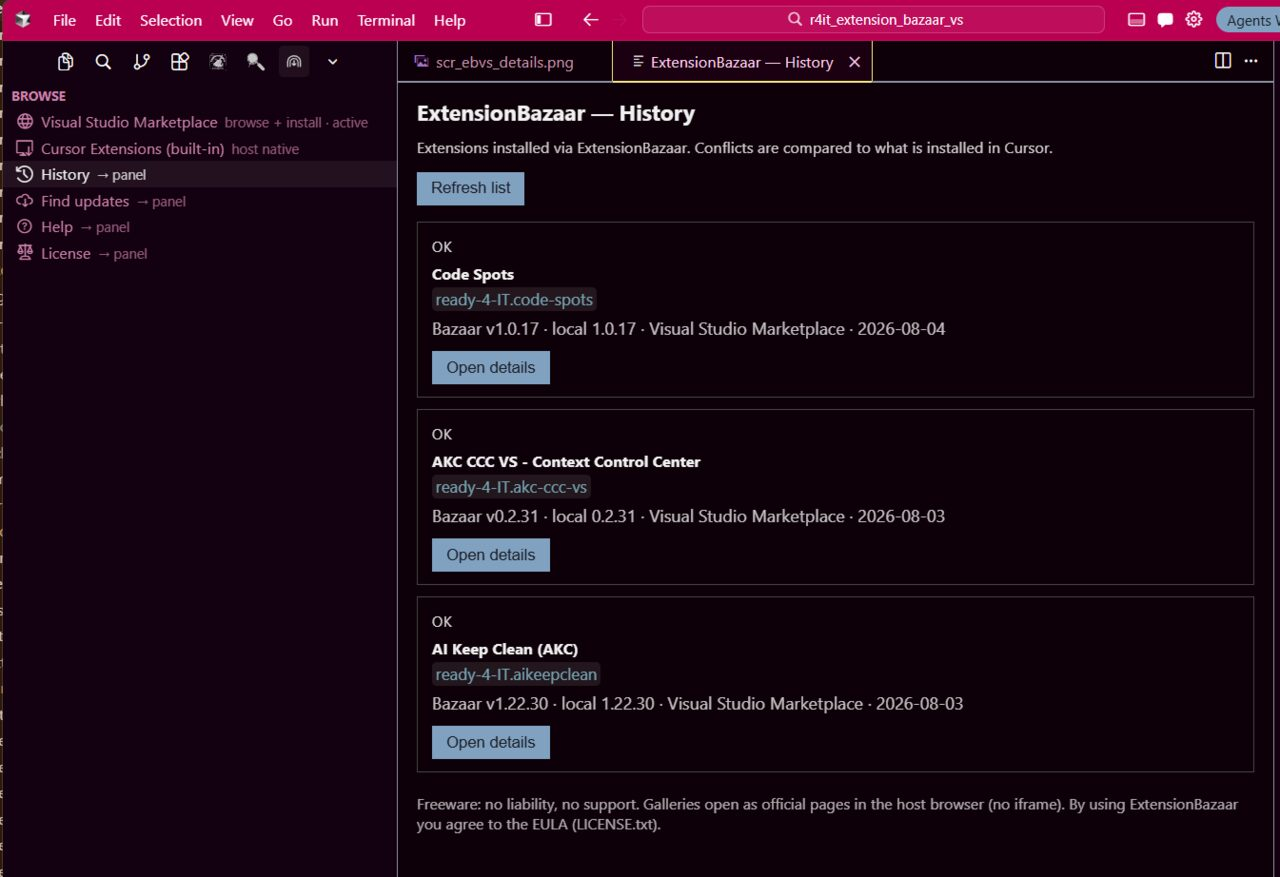Viewport: 1280px width, 877px height.
Task: Click the Code Spots title text
Action: 473,274
